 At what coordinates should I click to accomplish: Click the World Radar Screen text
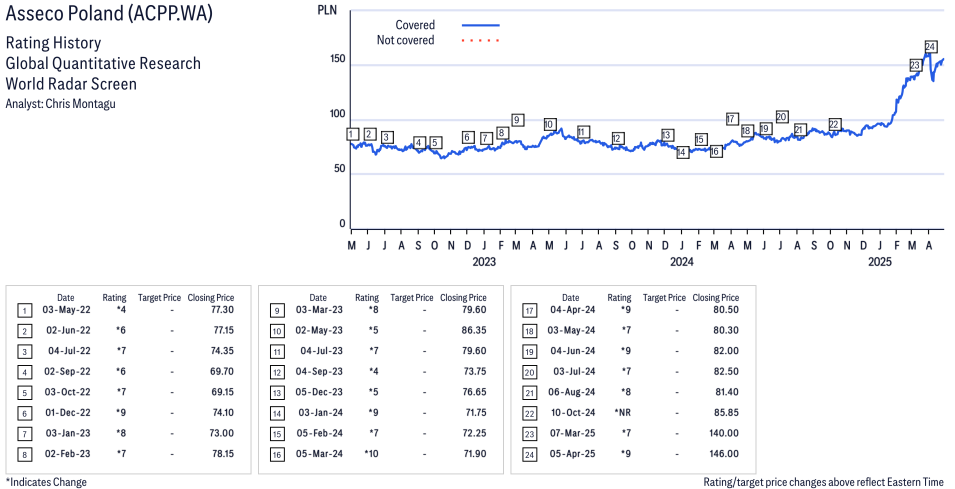tap(71, 83)
